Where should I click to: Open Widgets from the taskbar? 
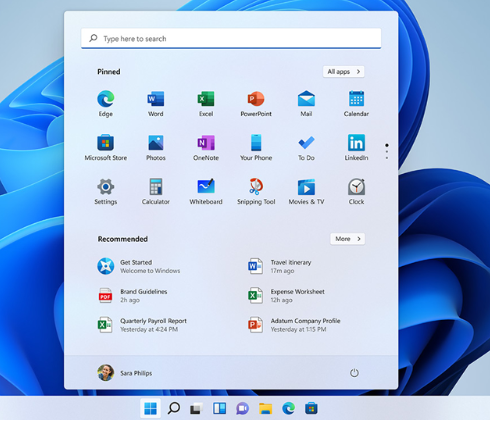(219, 408)
